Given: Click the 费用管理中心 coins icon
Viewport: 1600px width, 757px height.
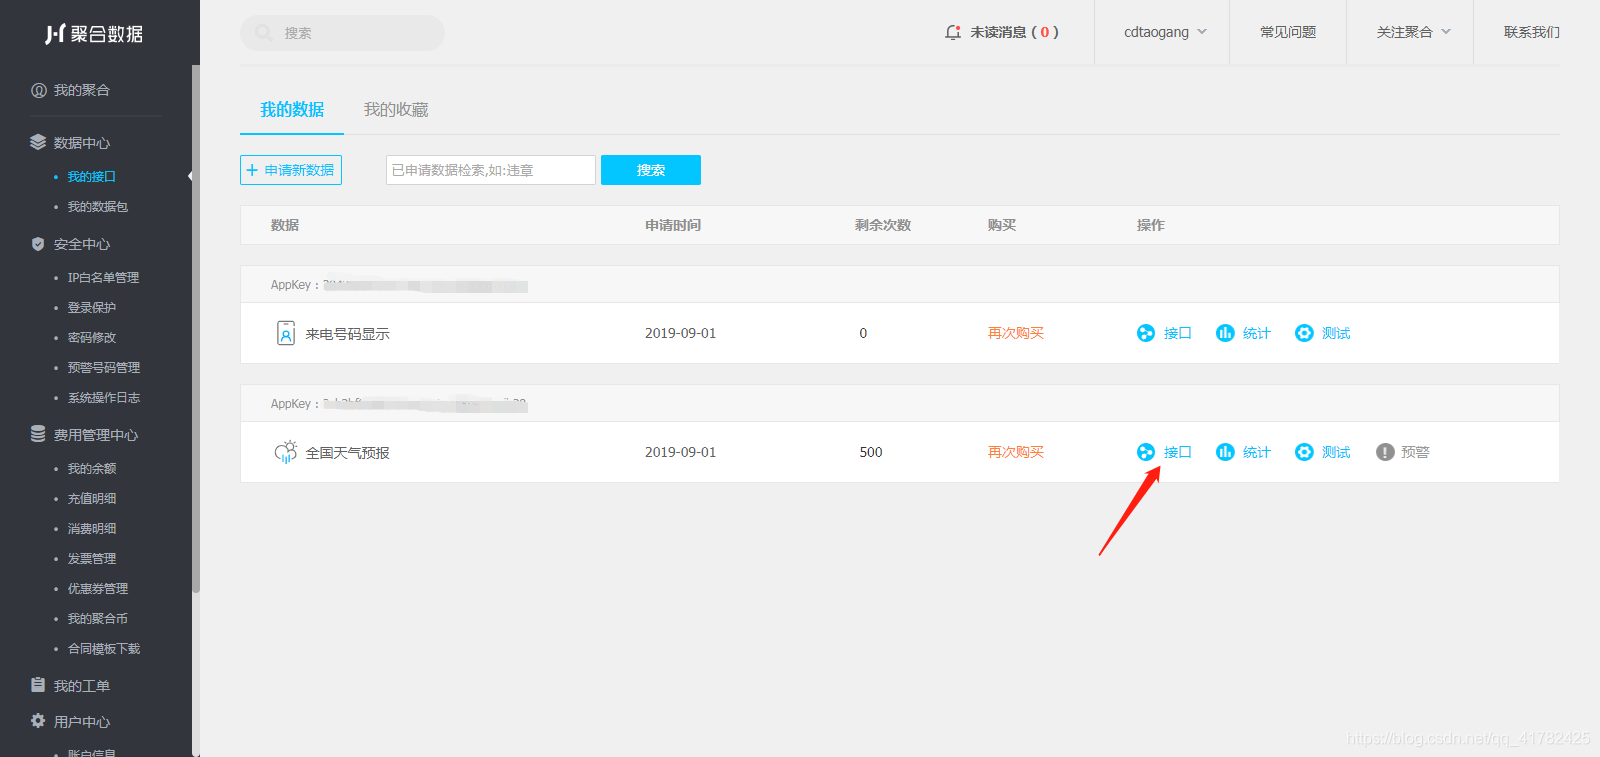Looking at the screenshot, I should pyautogui.click(x=38, y=434).
